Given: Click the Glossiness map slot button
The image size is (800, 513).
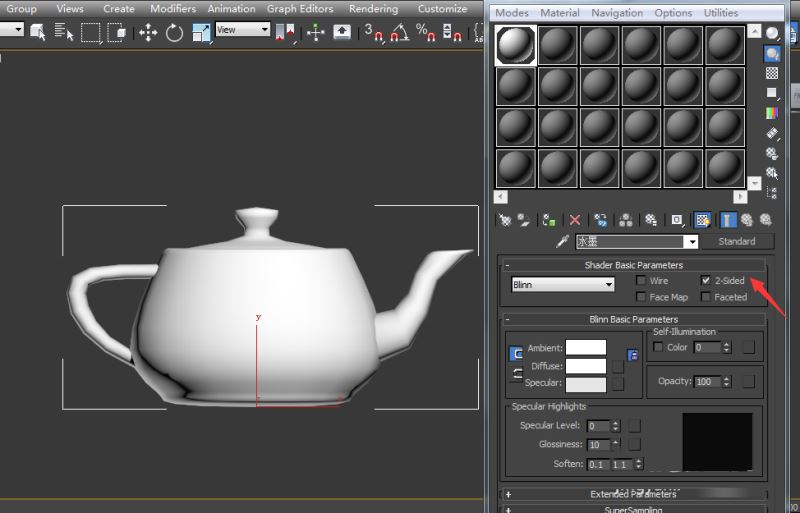Looking at the screenshot, I should [634, 445].
